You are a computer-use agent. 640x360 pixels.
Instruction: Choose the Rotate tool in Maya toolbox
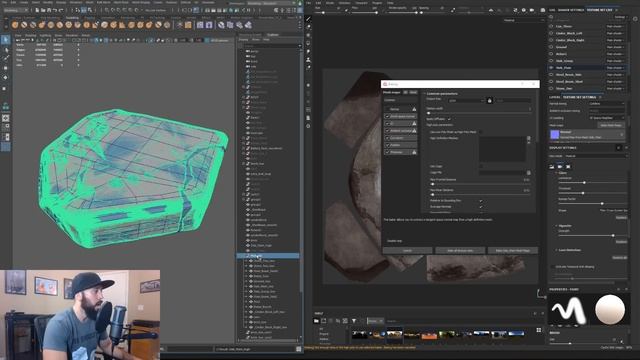(5, 77)
